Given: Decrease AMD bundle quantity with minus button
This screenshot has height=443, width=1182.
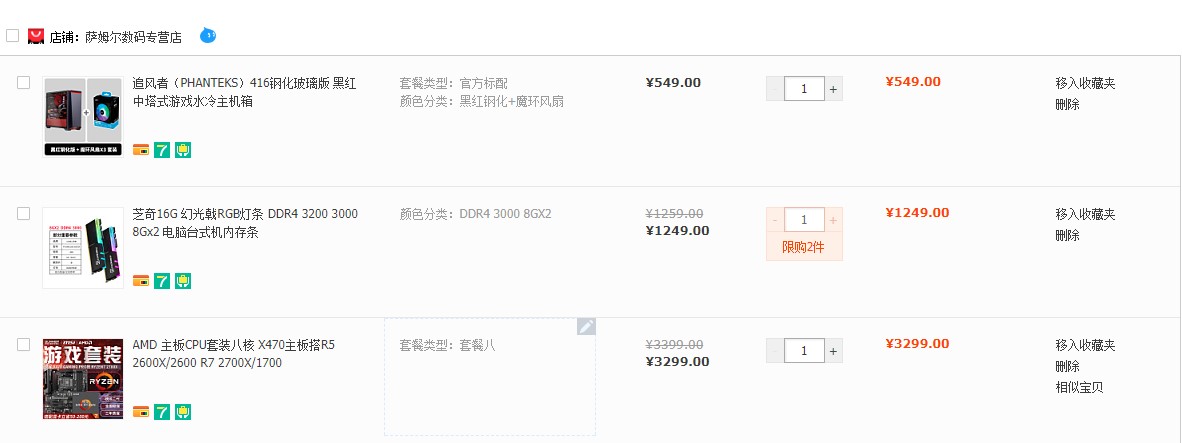Looking at the screenshot, I should (x=775, y=351).
